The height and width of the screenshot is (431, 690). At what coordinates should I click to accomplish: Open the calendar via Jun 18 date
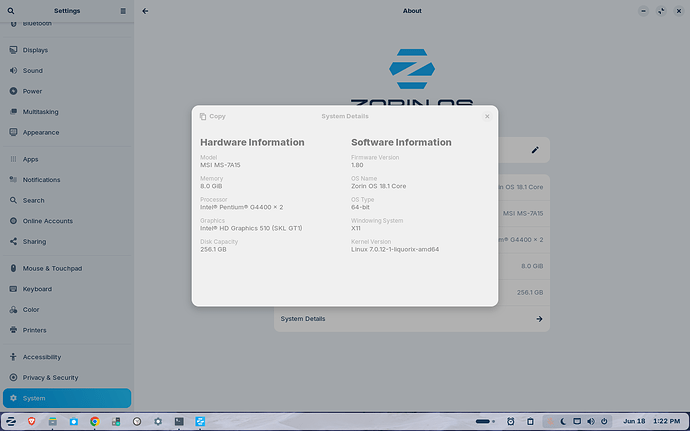[x=634, y=422]
